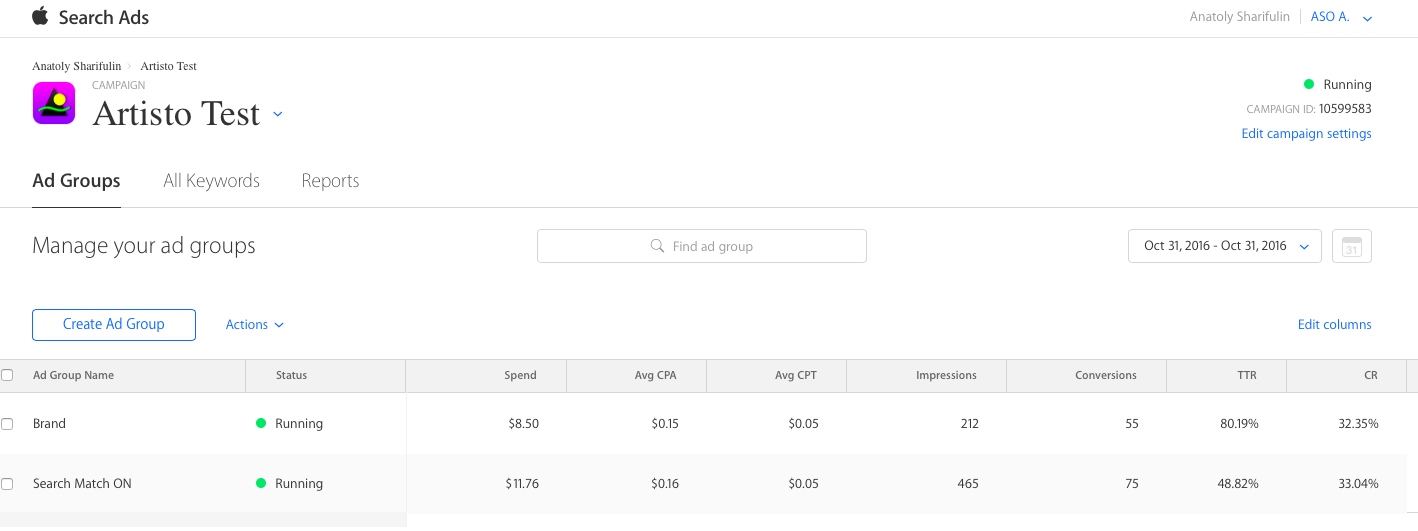The height and width of the screenshot is (531, 1418).
Task: Click the Create Ad Group button
Action: pyautogui.click(x=114, y=324)
